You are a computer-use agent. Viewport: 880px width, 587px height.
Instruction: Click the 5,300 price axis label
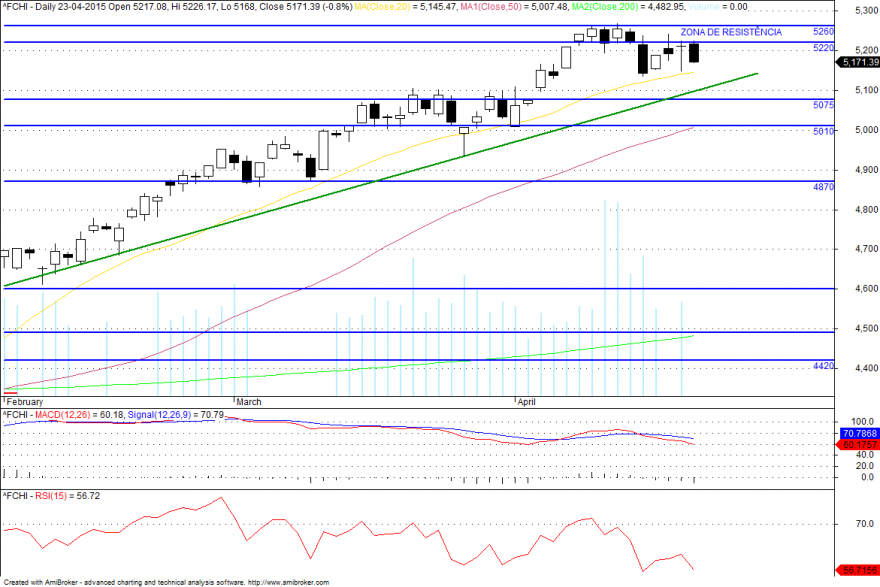coord(867,11)
